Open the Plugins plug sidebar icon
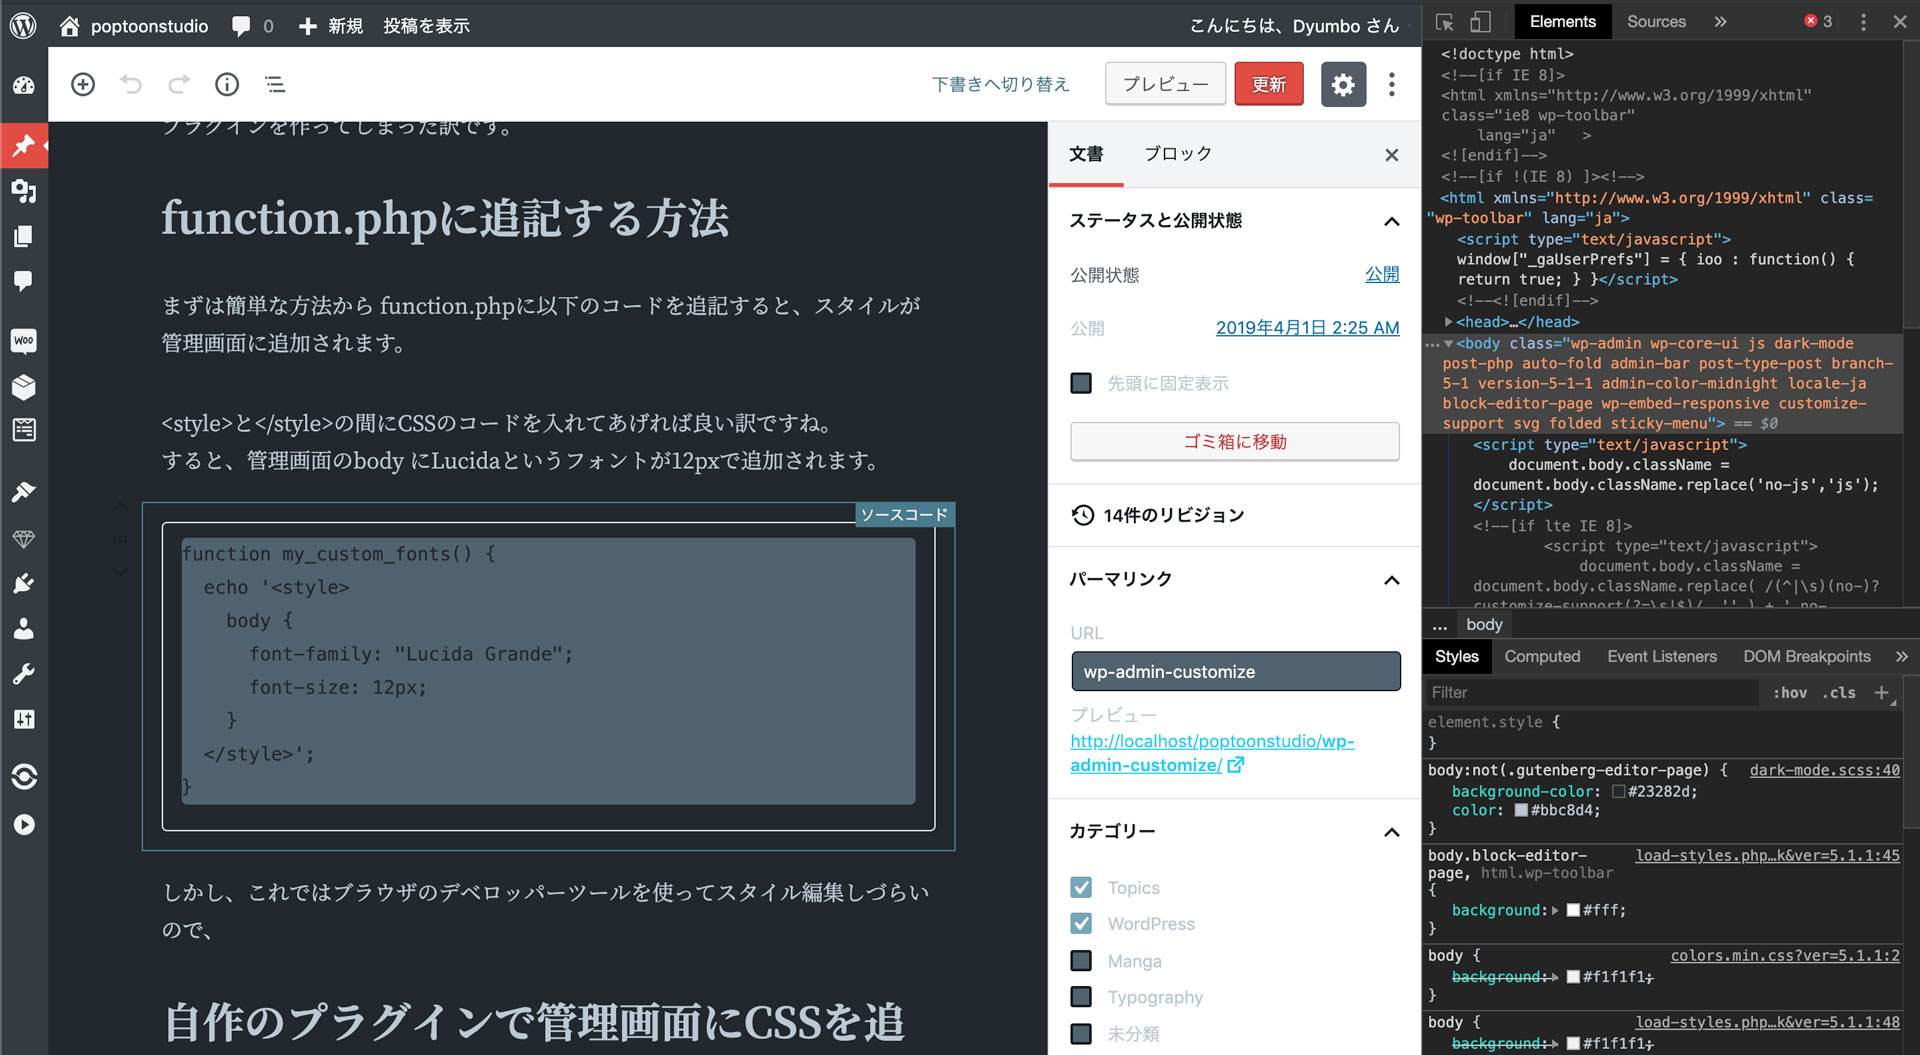Viewport: 1920px width, 1055px height. (x=24, y=583)
